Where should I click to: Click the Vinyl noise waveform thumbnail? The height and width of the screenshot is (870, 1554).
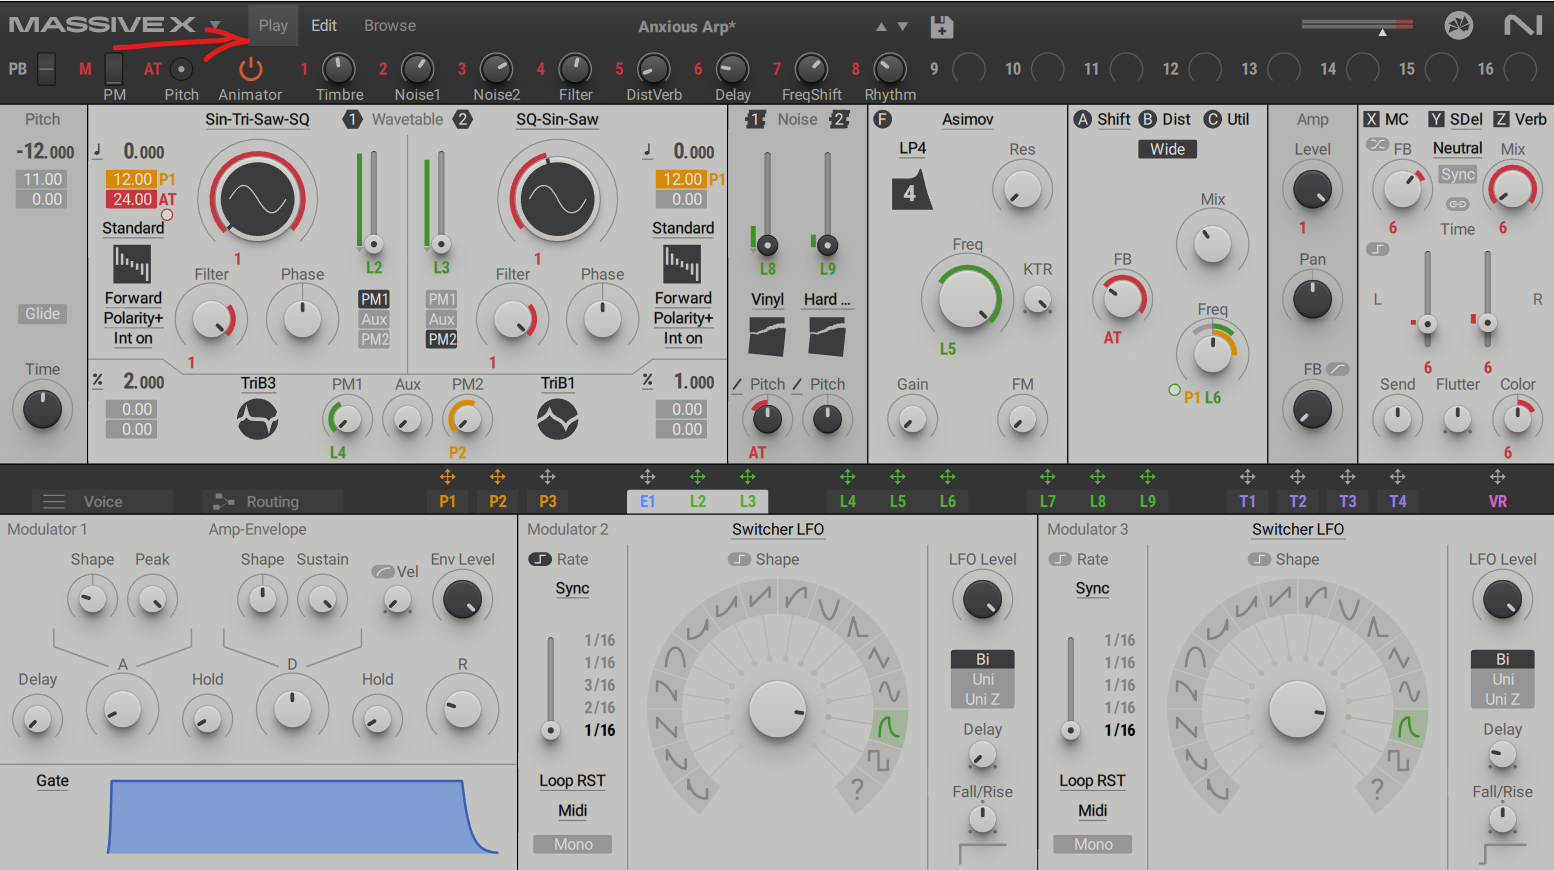[x=767, y=337]
